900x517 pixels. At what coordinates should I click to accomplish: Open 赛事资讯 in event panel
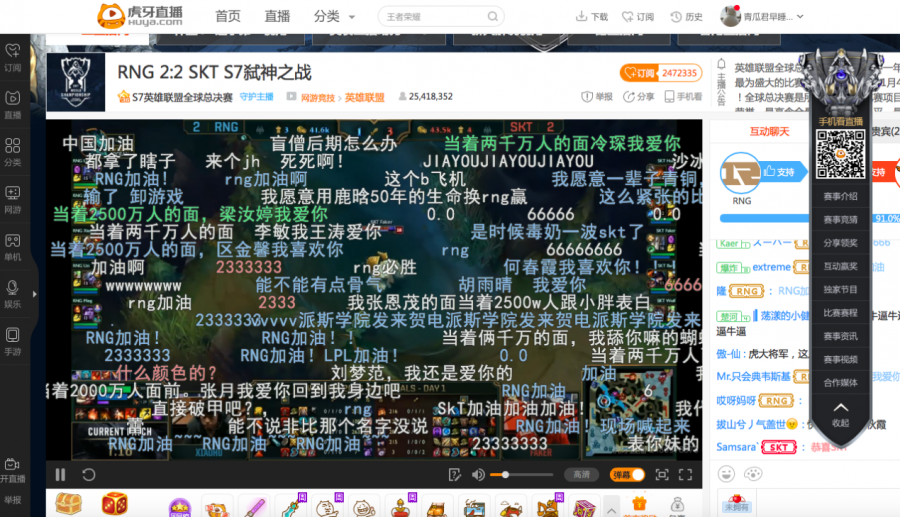pos(840,336)
